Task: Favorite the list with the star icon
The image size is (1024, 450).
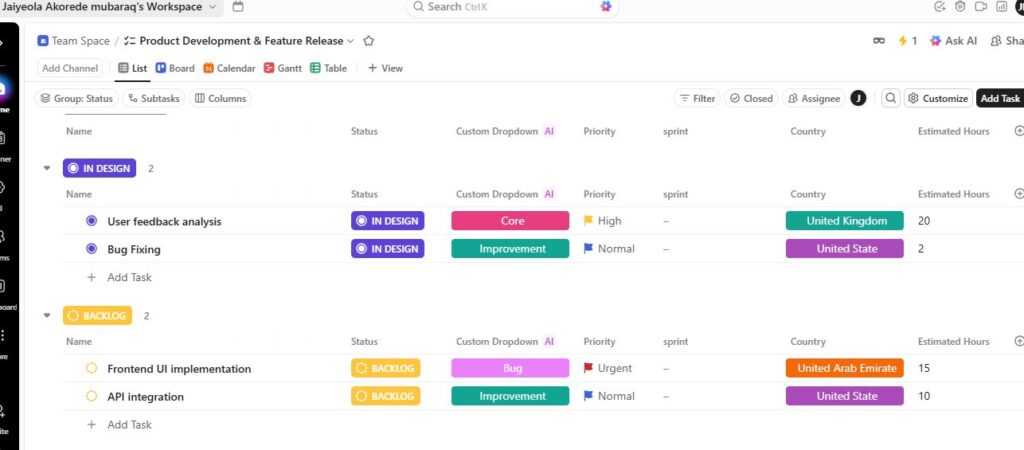Action: 368,40
